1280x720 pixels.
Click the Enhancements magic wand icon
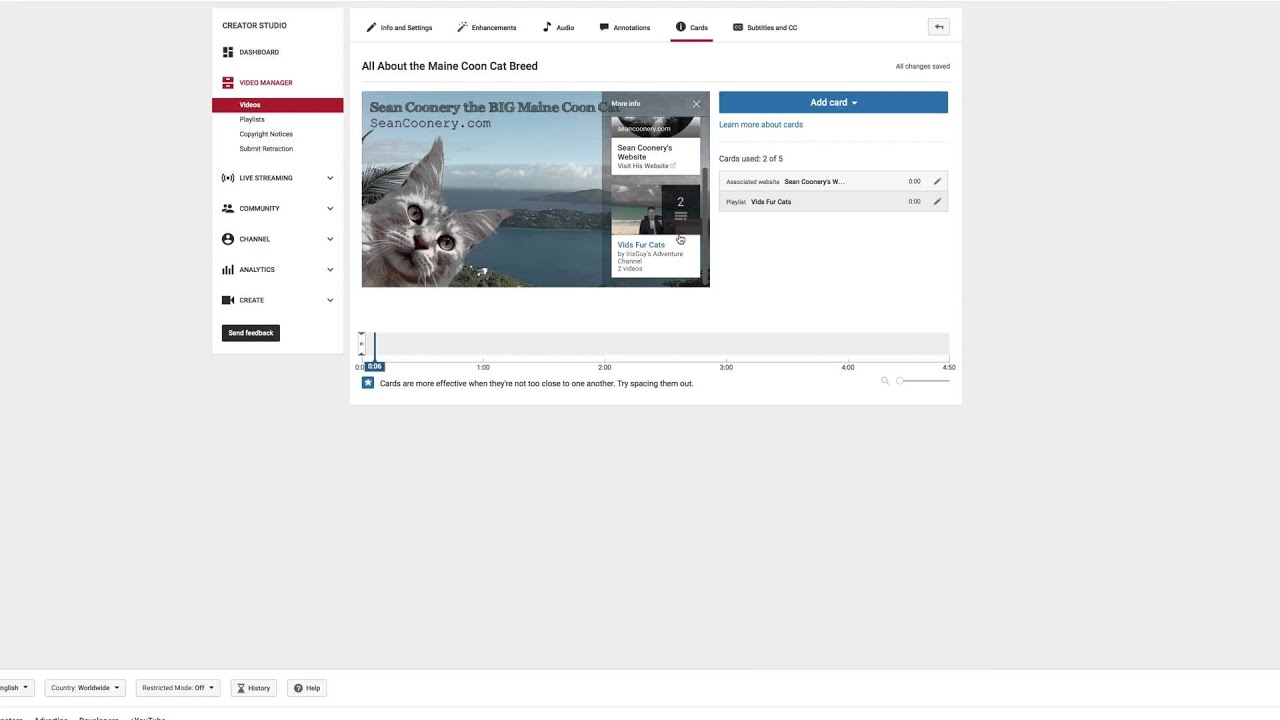[x=462, y=27]
